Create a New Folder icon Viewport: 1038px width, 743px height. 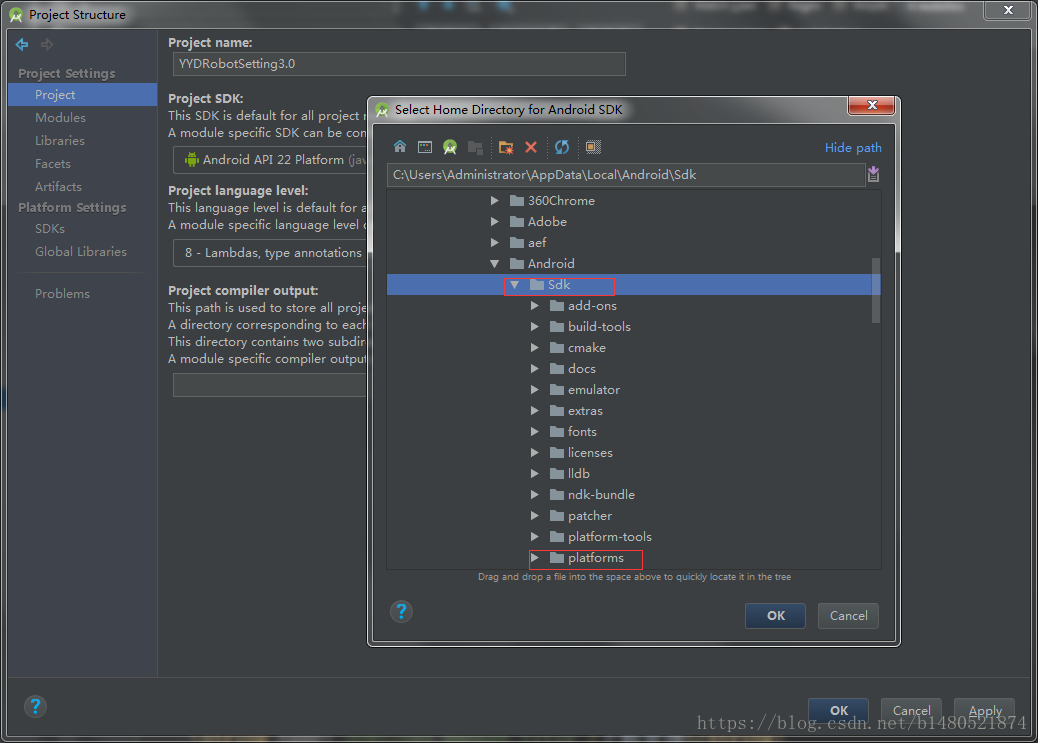506,147
